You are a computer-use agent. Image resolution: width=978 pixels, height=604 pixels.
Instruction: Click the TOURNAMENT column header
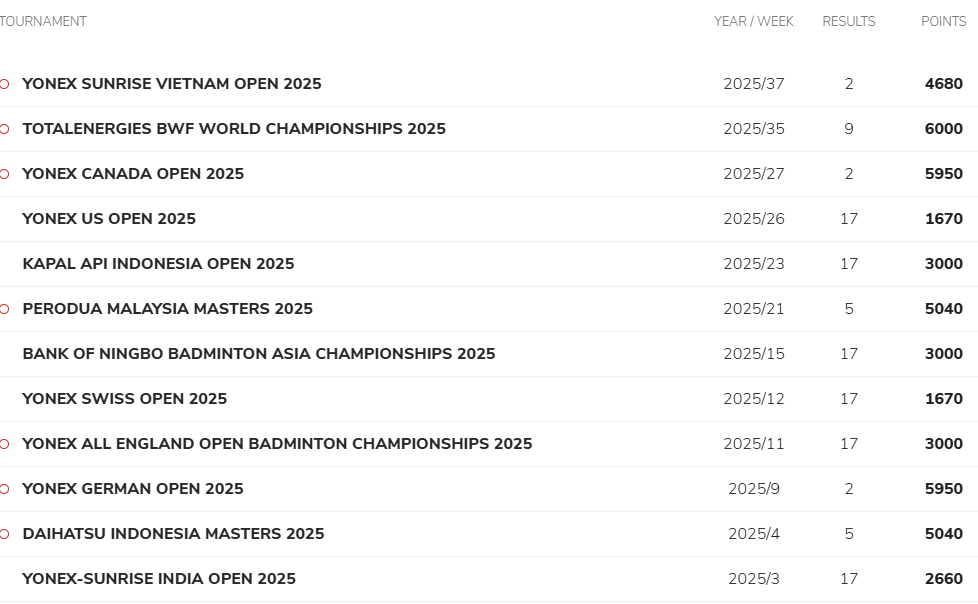pos(43,21)
